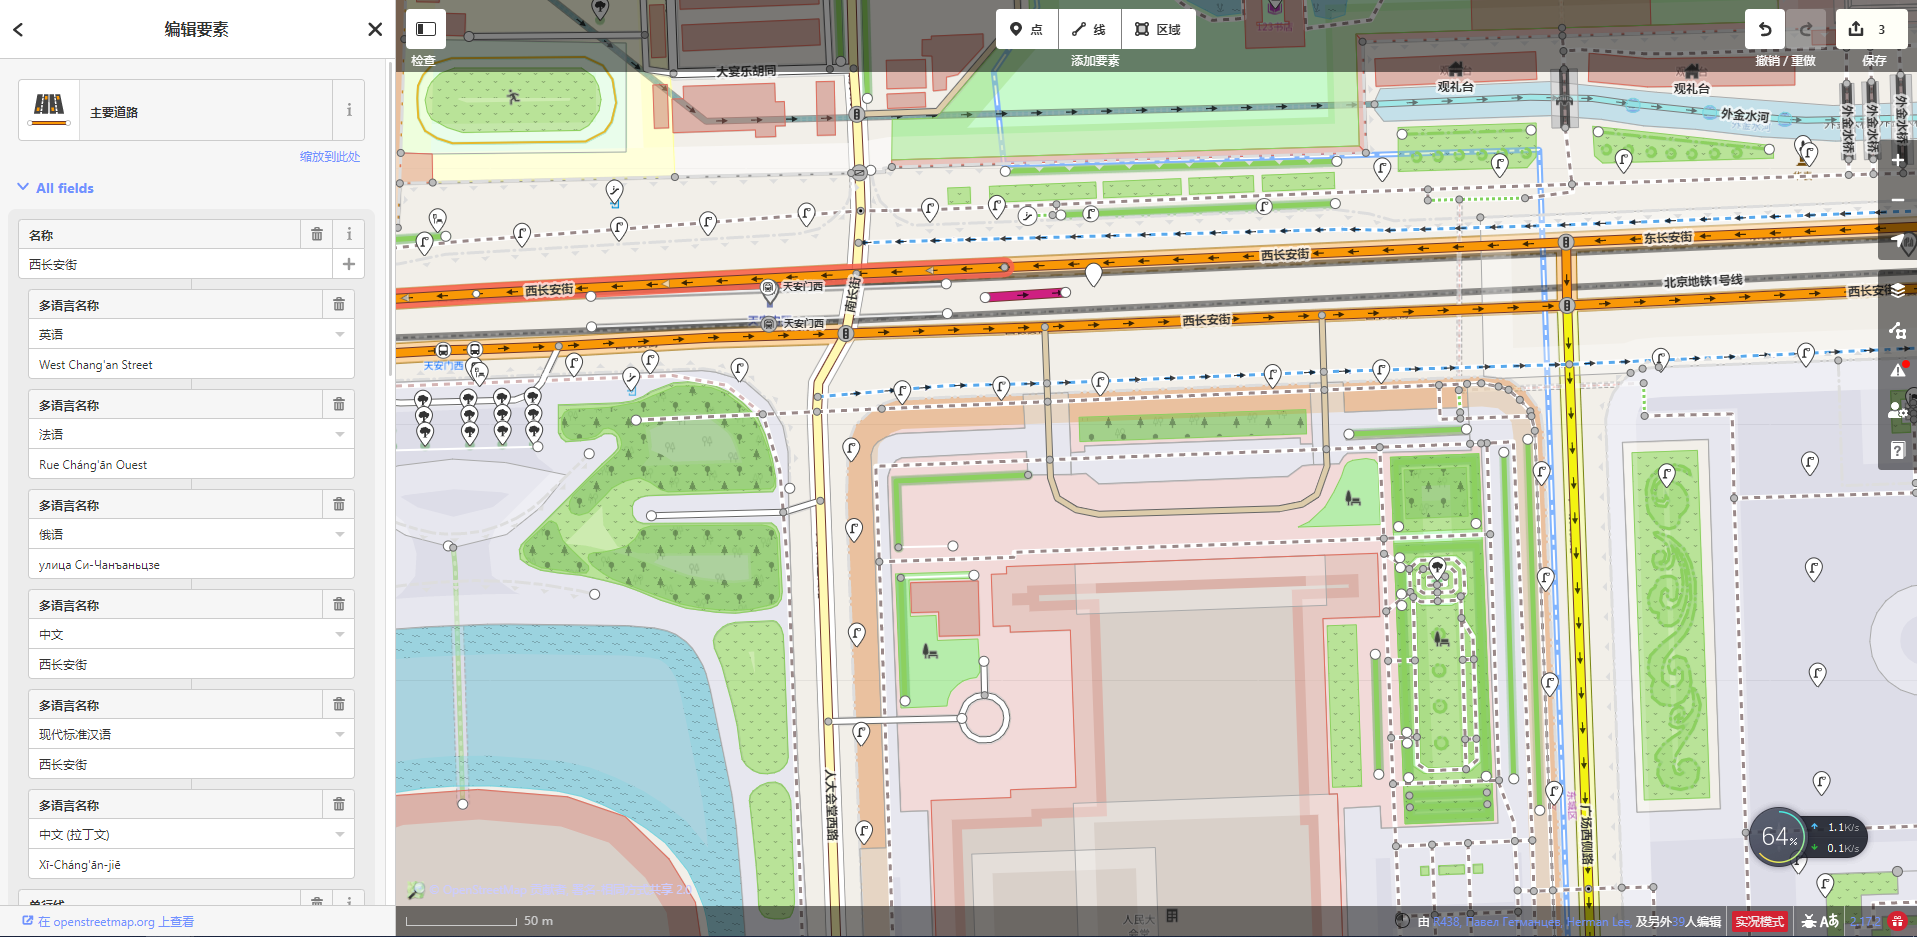Open preferences panel
This screenshot has width=1917, height=937.
click(1898, 410)
